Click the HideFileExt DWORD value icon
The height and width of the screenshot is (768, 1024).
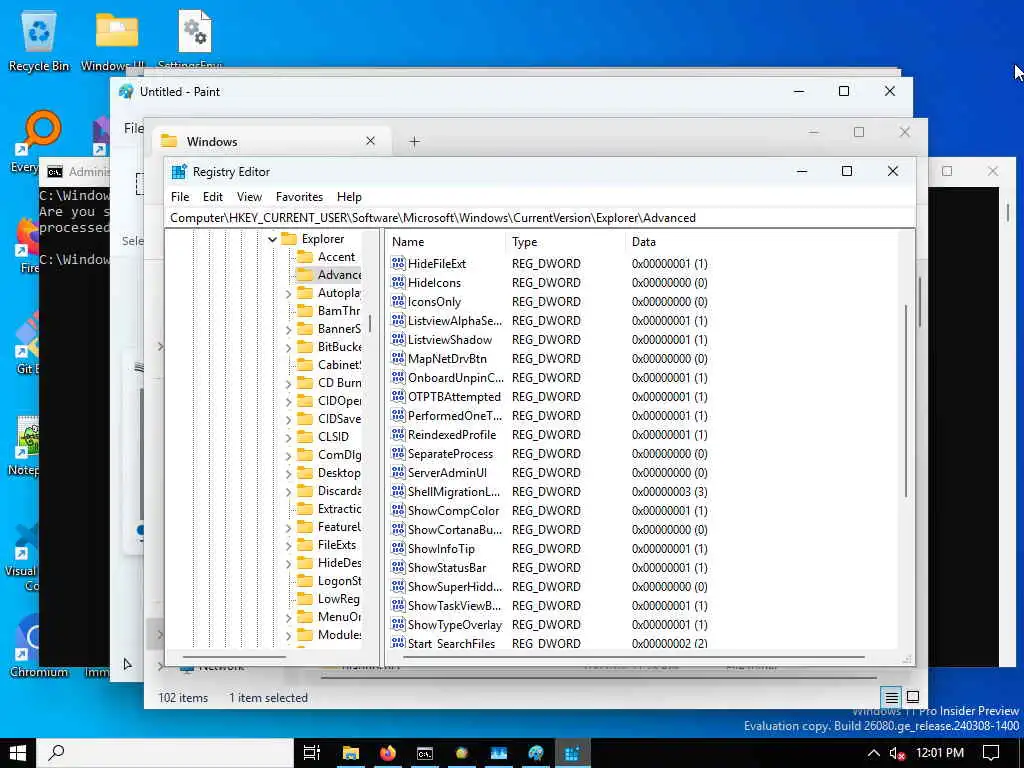pyautogui.click(x=398, y=263)
